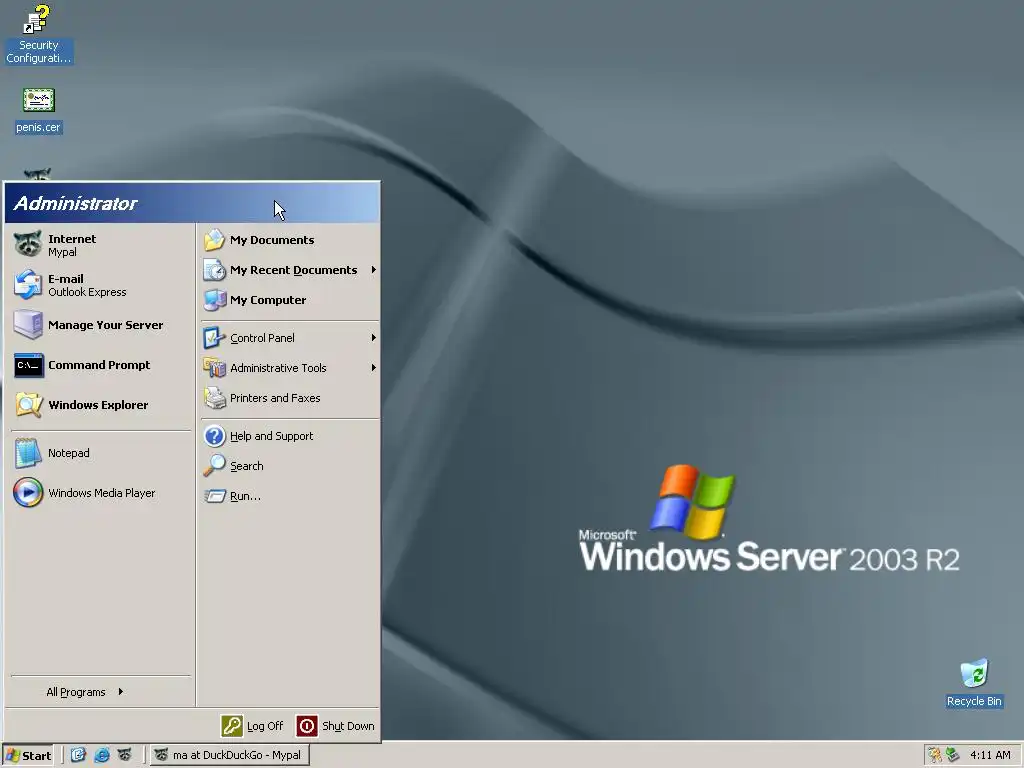Click the Administrator user name header
Viewport: 1024px width, 768px height.
(x=75, y=203)
